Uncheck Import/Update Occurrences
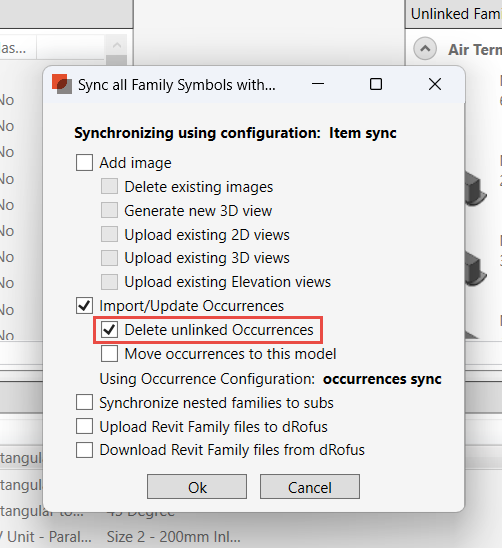Viewport: 502px width, 548px height. tap(84, 305)
